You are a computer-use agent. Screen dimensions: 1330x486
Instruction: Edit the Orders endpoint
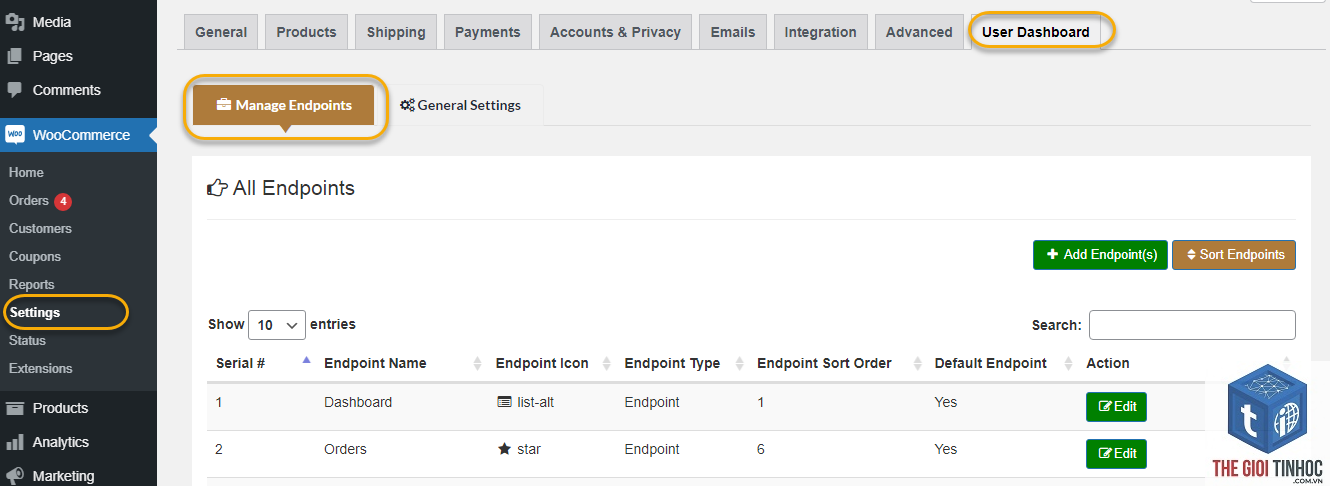1116,453
